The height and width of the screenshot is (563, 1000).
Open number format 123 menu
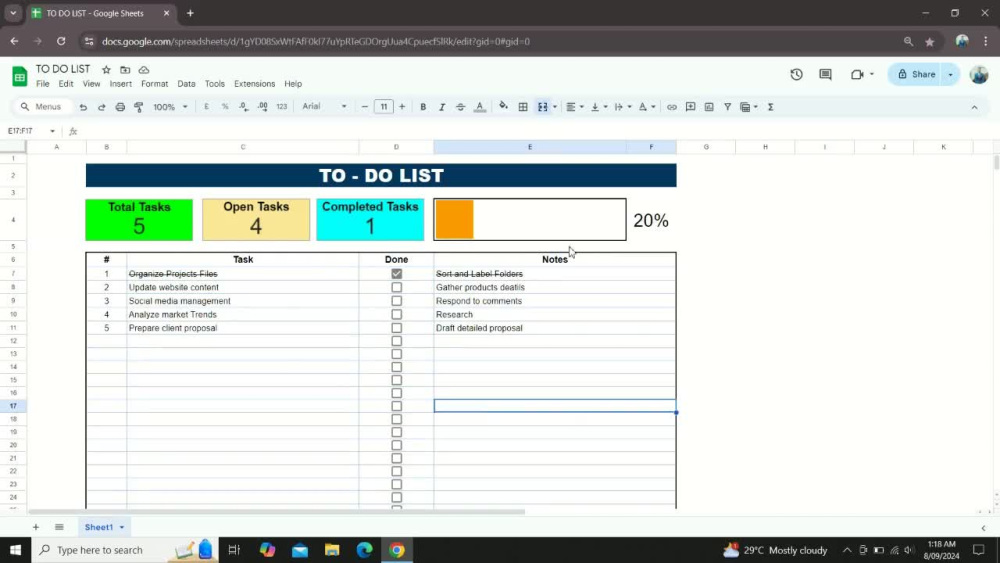(x=282, y=107)
